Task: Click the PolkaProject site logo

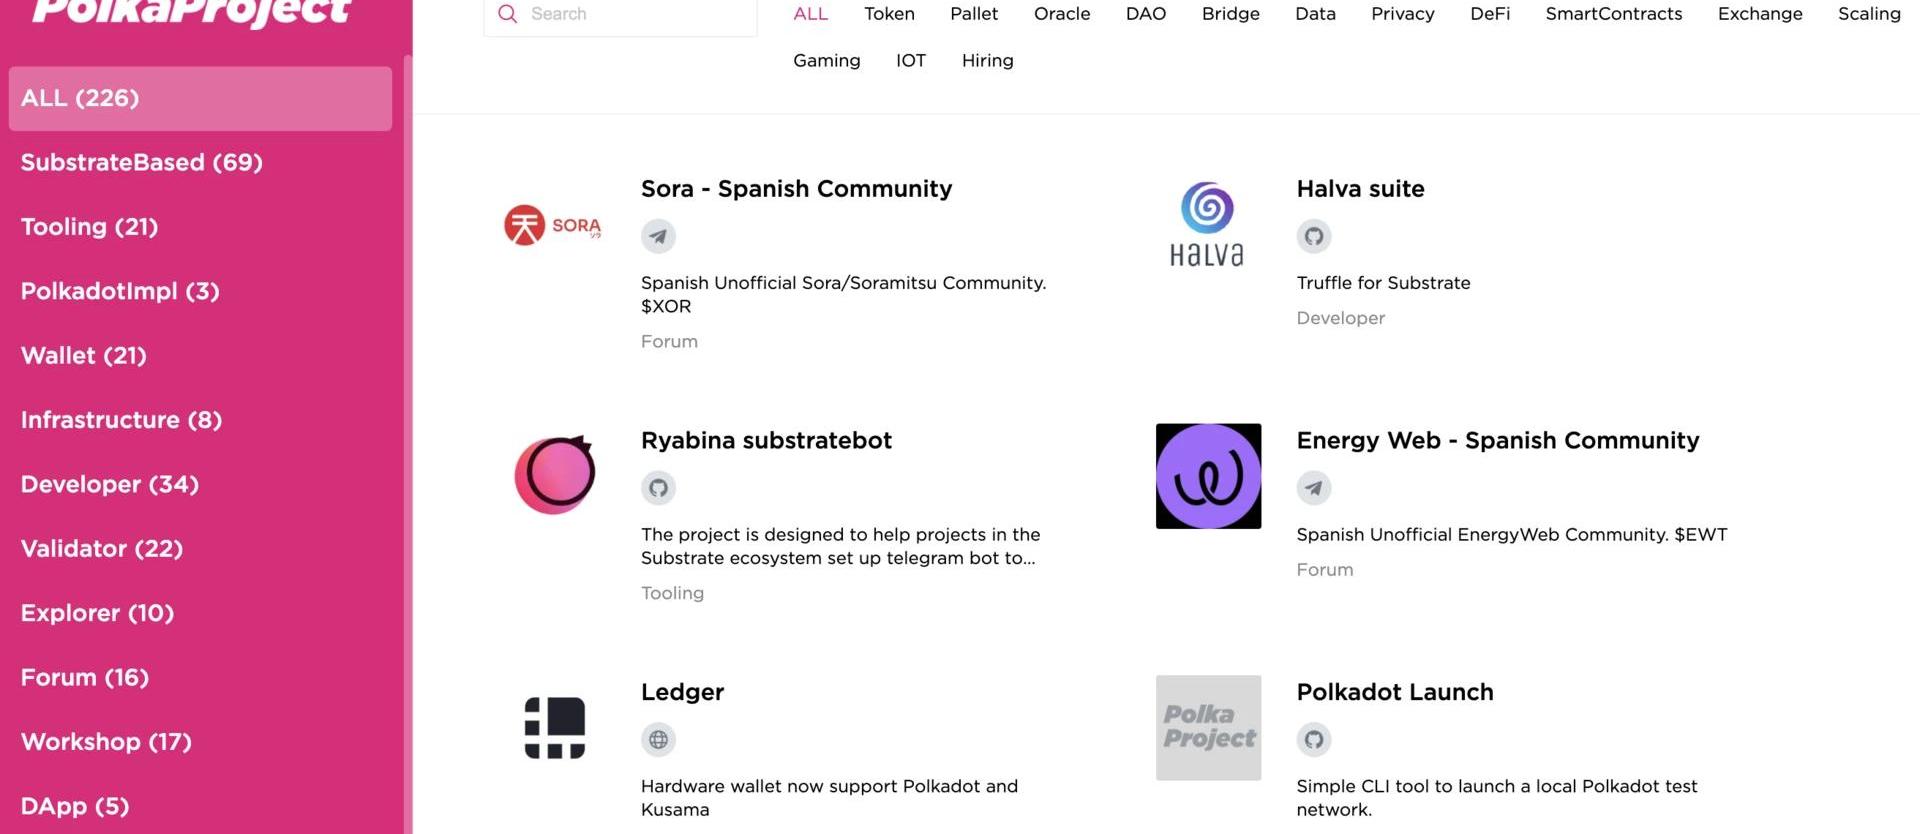Action: 191,12
